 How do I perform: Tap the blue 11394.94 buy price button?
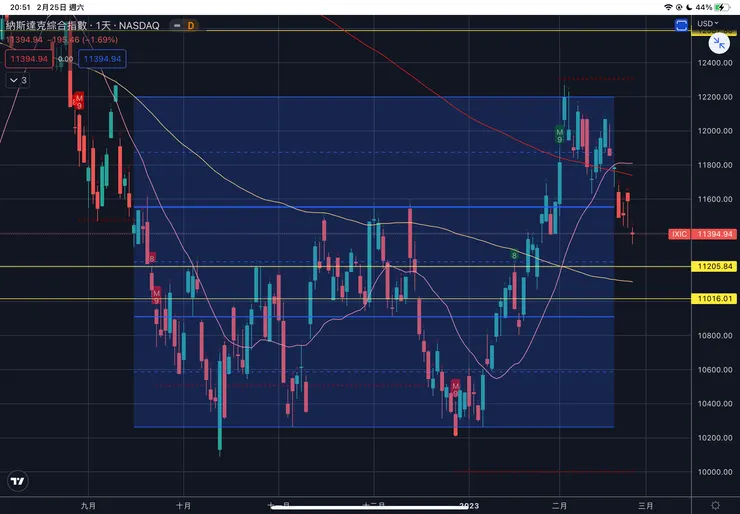coord(102,59)
